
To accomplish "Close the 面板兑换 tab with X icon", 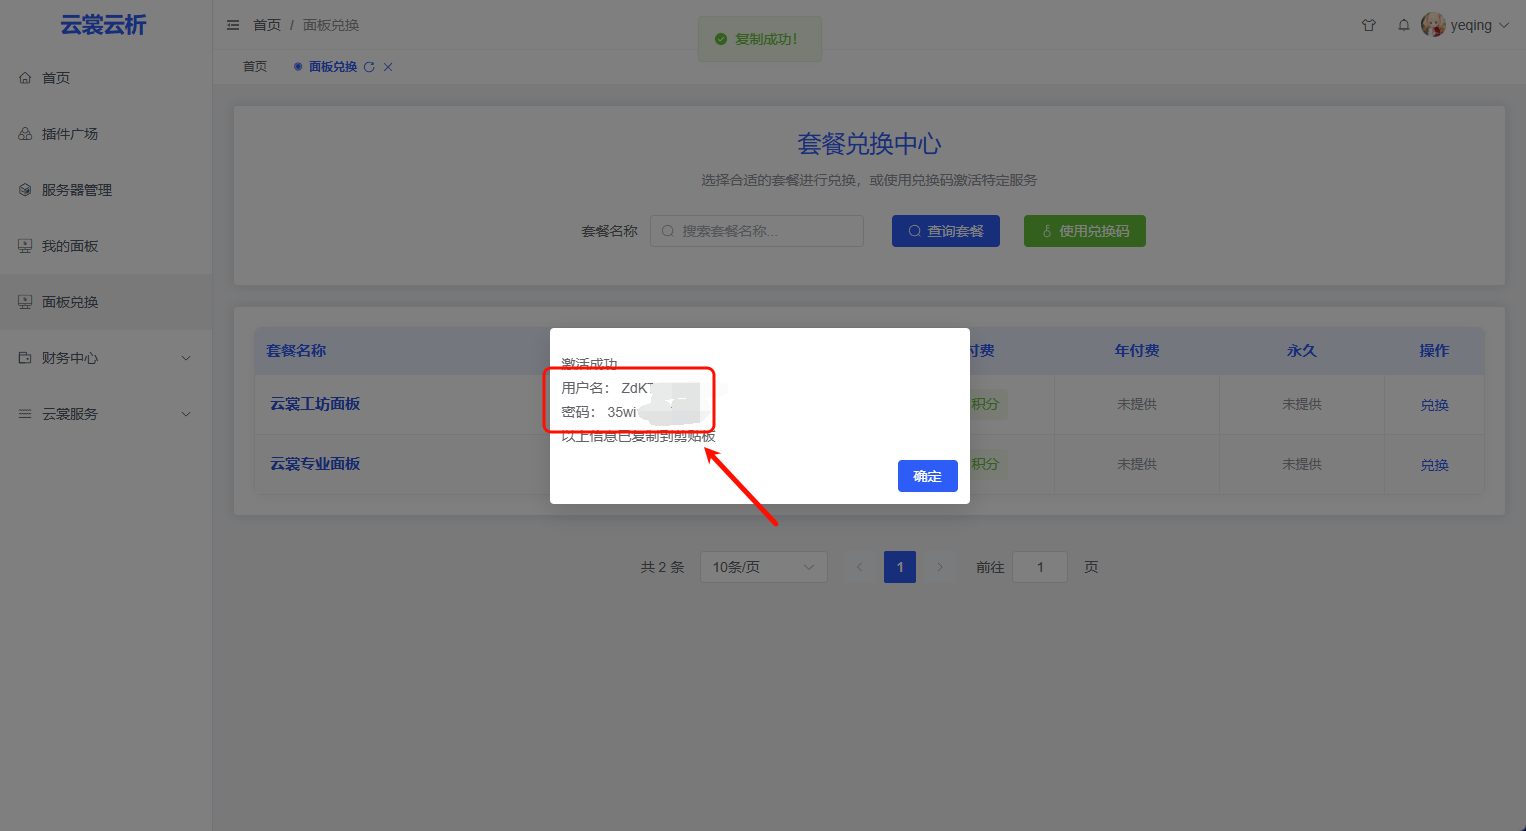I will point(388,67).
